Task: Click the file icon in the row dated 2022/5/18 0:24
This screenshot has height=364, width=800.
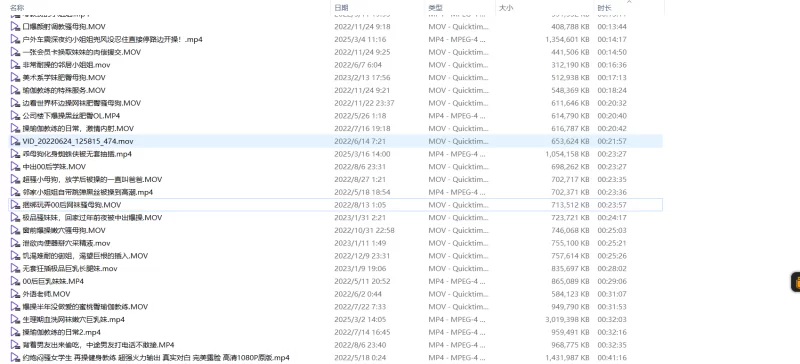Action: (15, 358)
